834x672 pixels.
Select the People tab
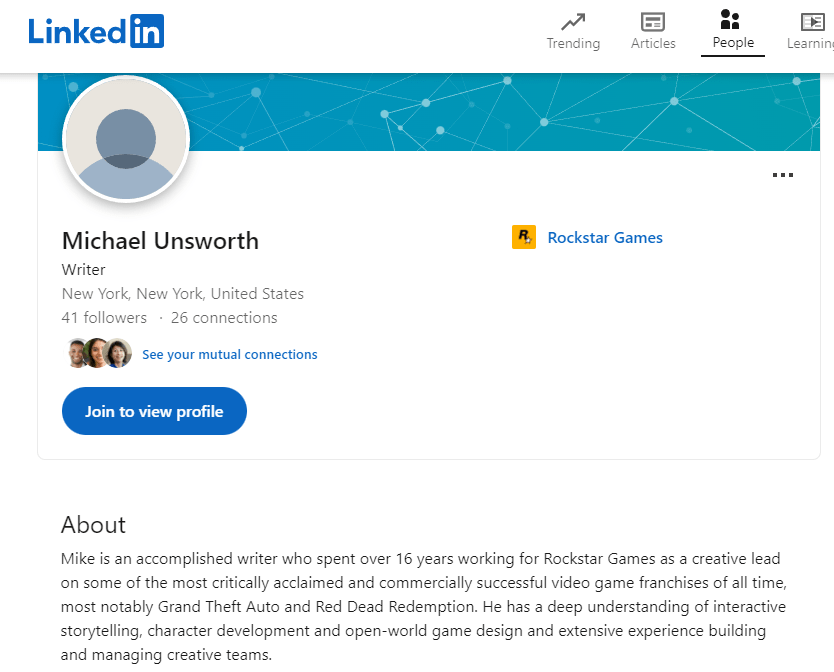tap(732, 31)
